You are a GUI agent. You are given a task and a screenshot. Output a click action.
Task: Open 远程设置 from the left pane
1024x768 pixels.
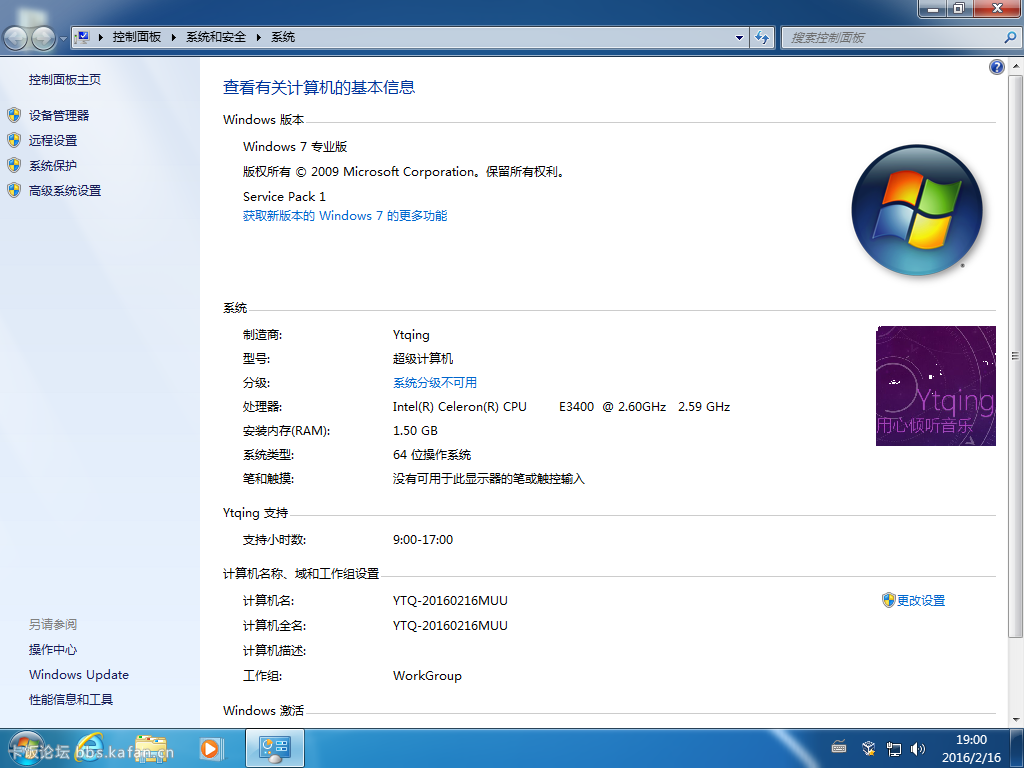tap(53, 140)
